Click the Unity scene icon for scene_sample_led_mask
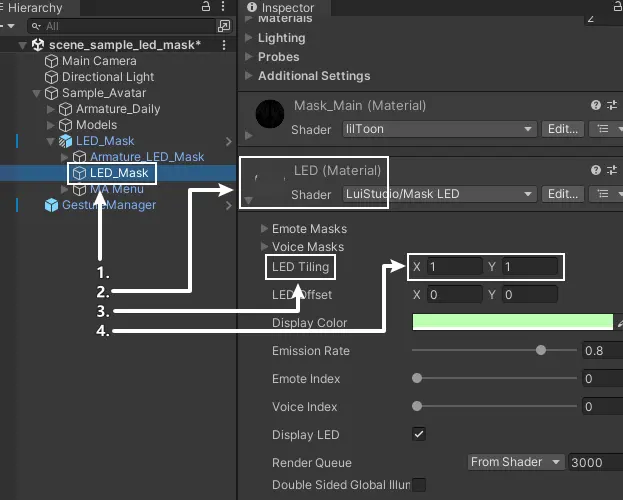Viewport: 623px width, 500px height. point(38,45)
